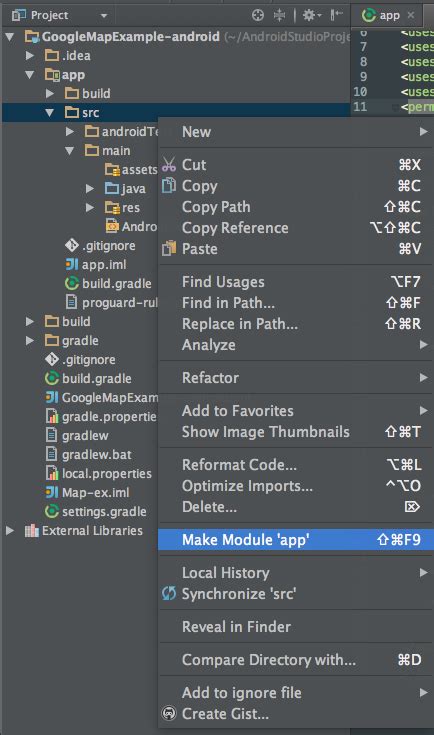The image size is (434, 735).
Task: Open Add to ignore file submenu
Action: click(294, 693)
